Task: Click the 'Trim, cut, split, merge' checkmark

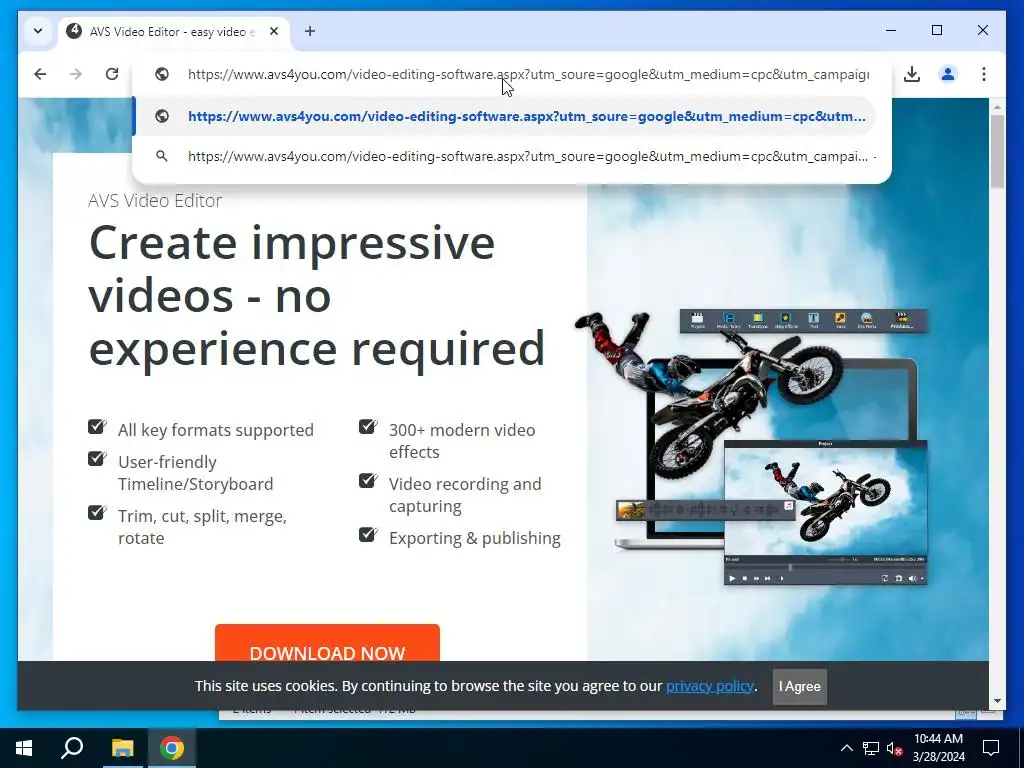Action: tap(97, 513)
